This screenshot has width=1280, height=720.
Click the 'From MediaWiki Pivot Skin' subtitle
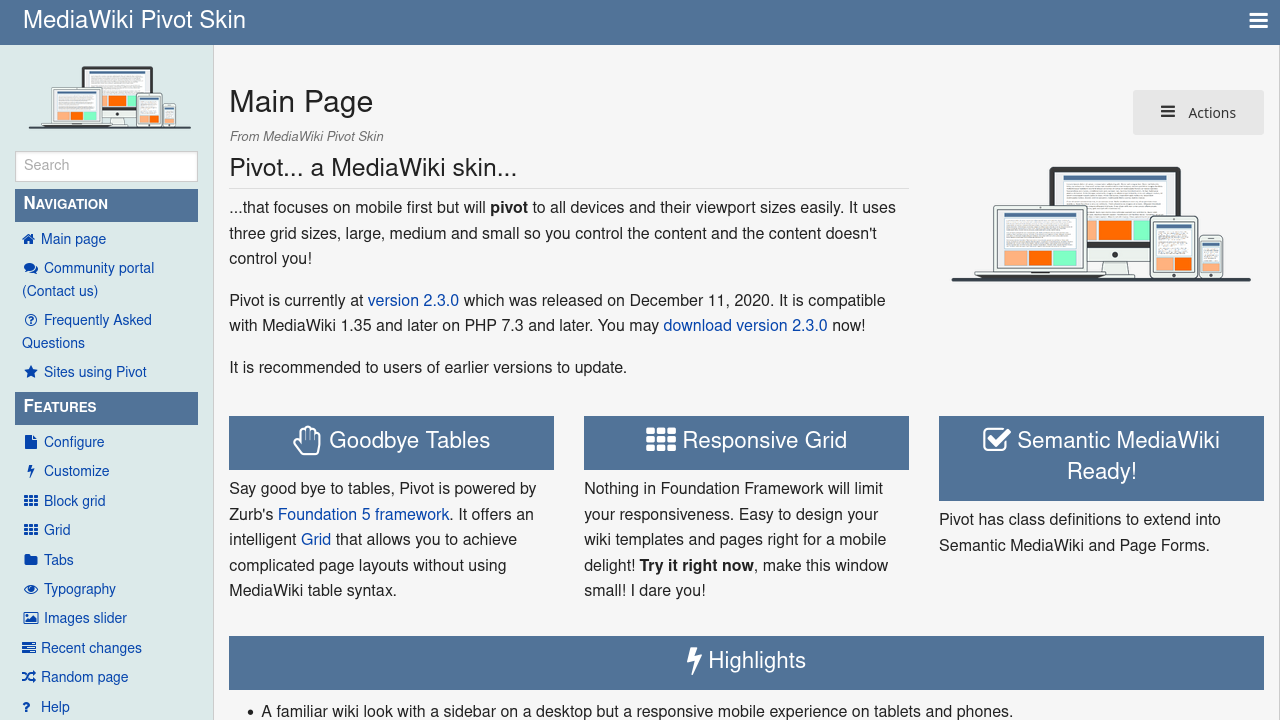pos(306,136)
